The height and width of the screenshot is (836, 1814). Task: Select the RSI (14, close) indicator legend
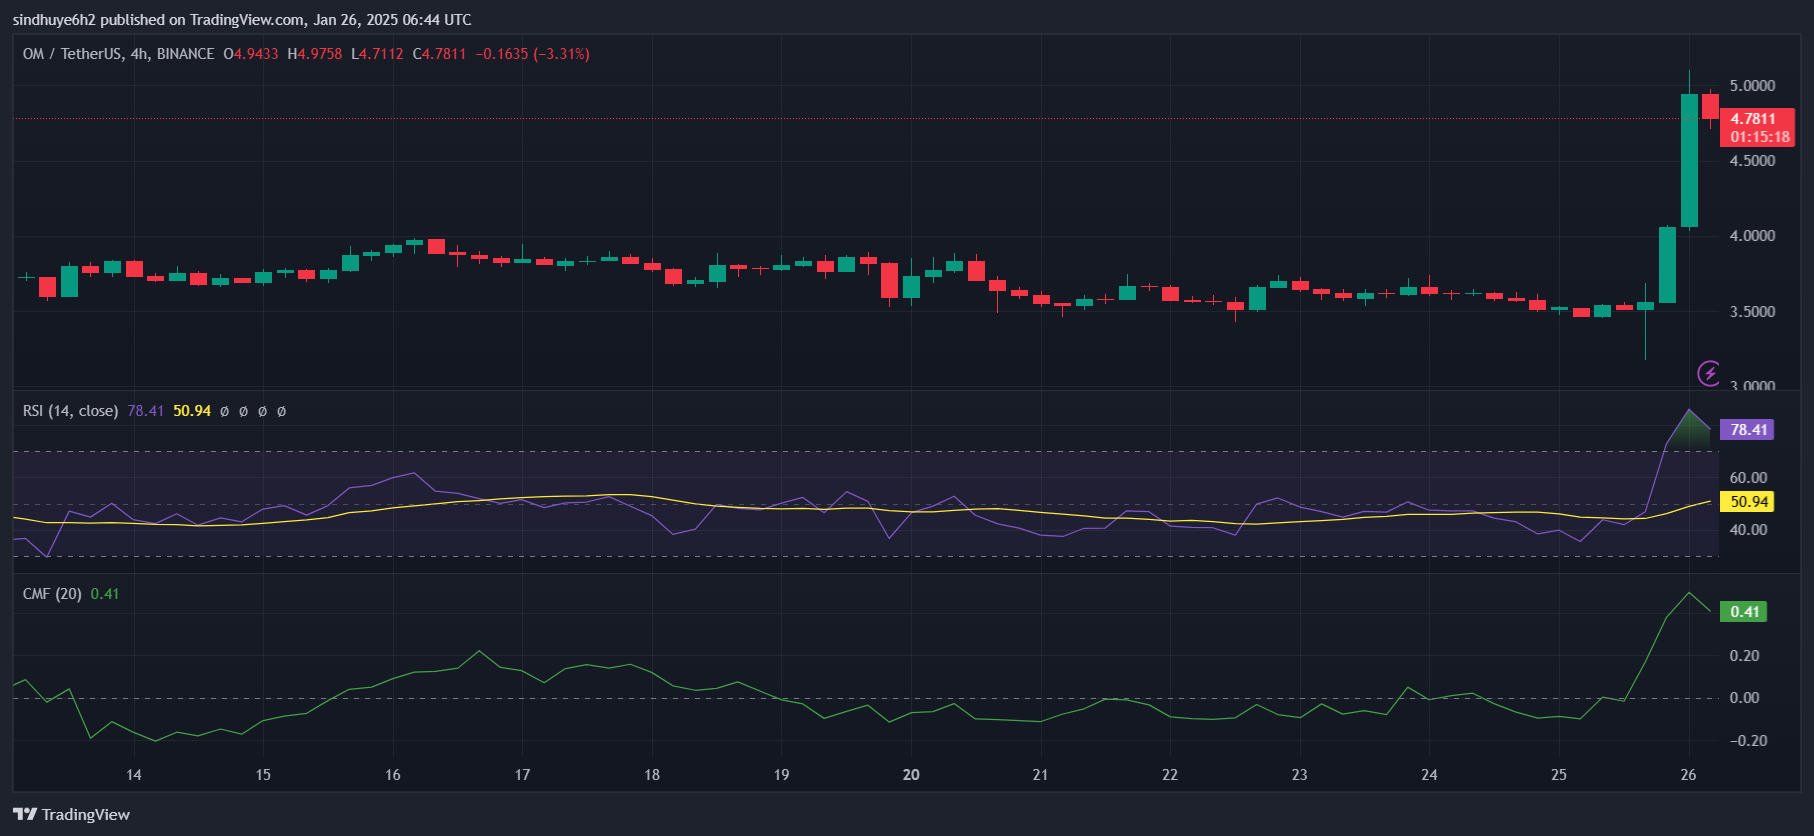pos(70,411)
